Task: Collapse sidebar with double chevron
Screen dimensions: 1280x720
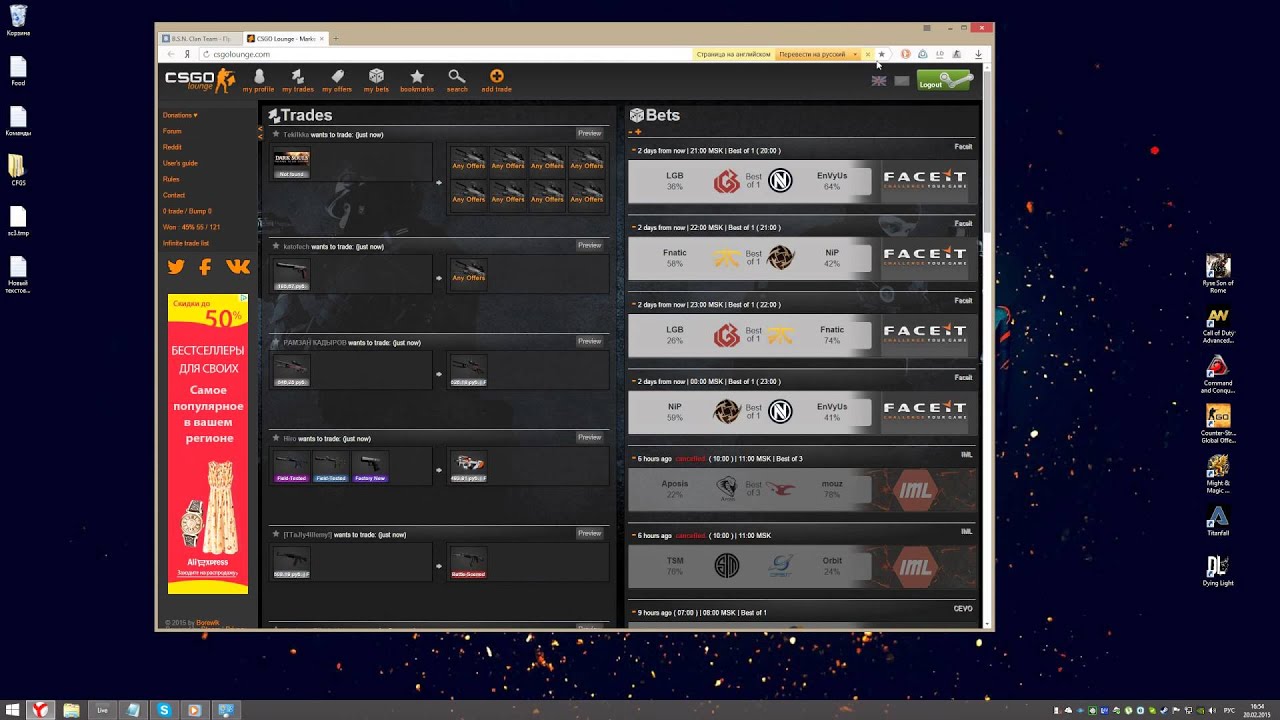Action: (x=260, y=131)
